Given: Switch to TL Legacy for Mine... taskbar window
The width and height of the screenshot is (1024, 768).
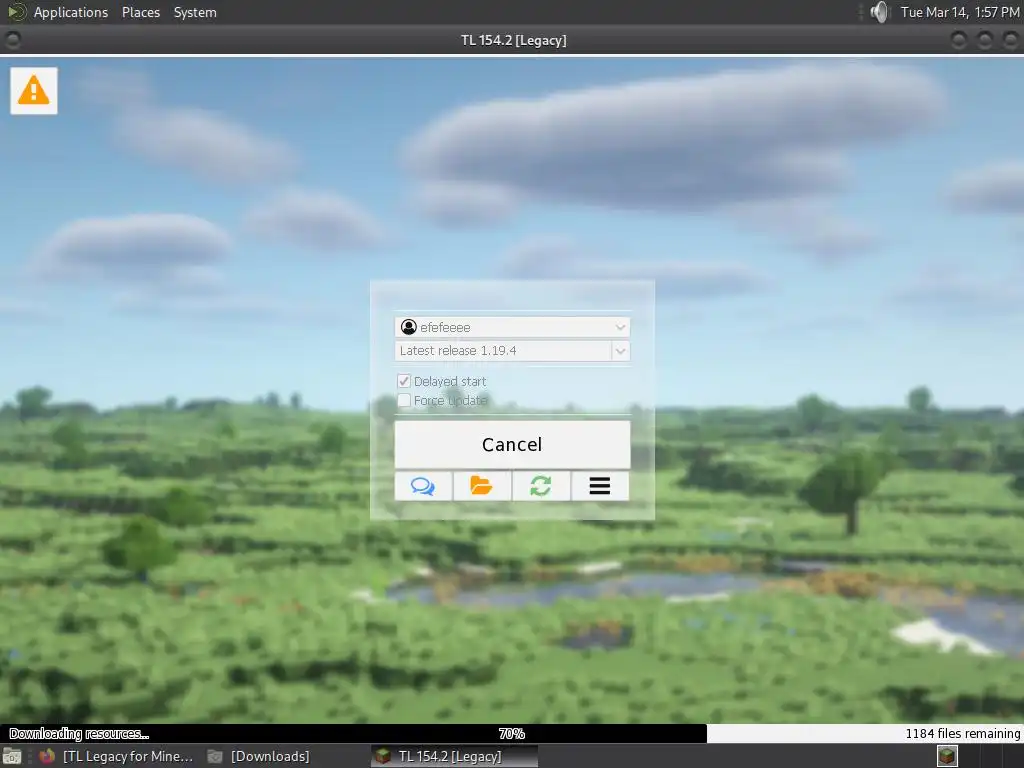Looking at the screenshot, I should coord(116,756).
